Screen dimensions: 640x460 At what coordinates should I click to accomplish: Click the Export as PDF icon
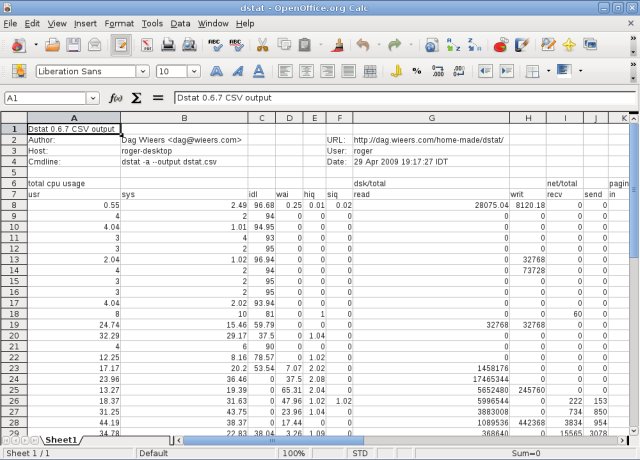(x=147, y=45)
